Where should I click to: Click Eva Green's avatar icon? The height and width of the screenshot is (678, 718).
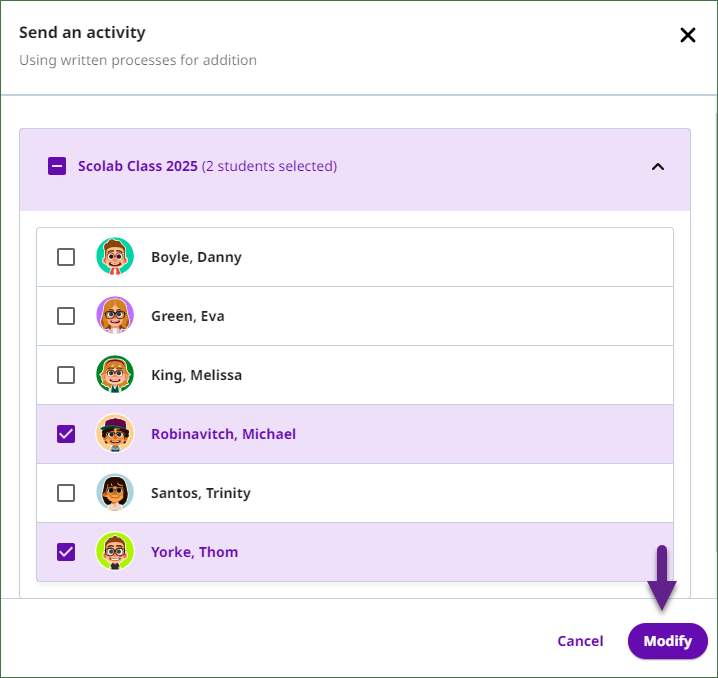(x=115, y=315)
